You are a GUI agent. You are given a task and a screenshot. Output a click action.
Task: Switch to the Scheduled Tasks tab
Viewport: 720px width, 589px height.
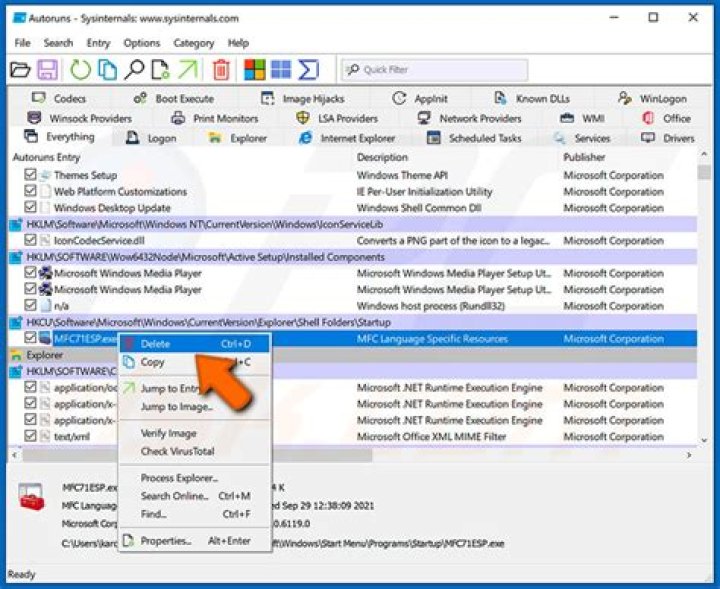484,138
